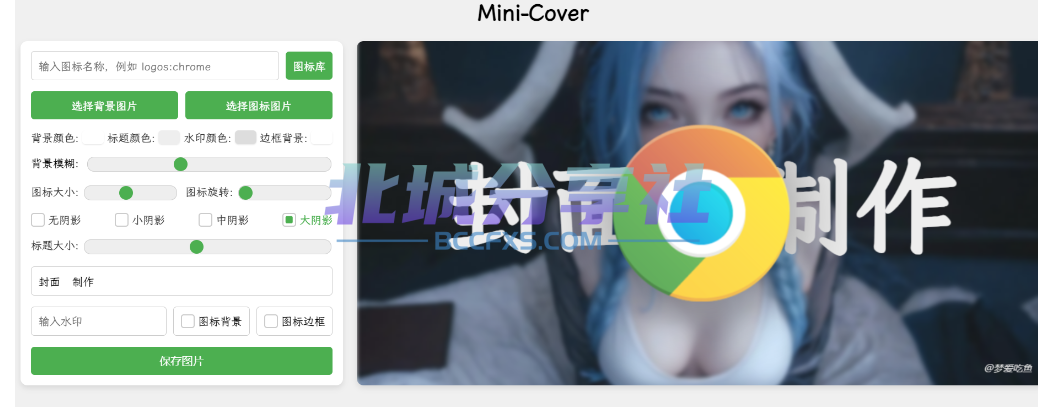Click the 背景模糊 label
The image size is (1038, 407).
click(x=54, y=165)
